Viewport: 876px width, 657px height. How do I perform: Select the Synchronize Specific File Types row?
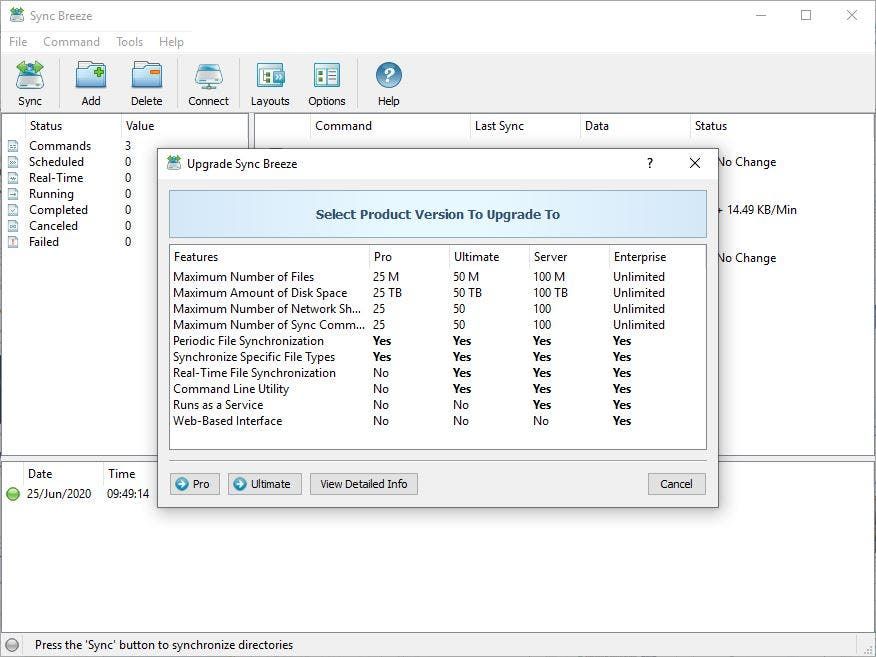[437, 357]
